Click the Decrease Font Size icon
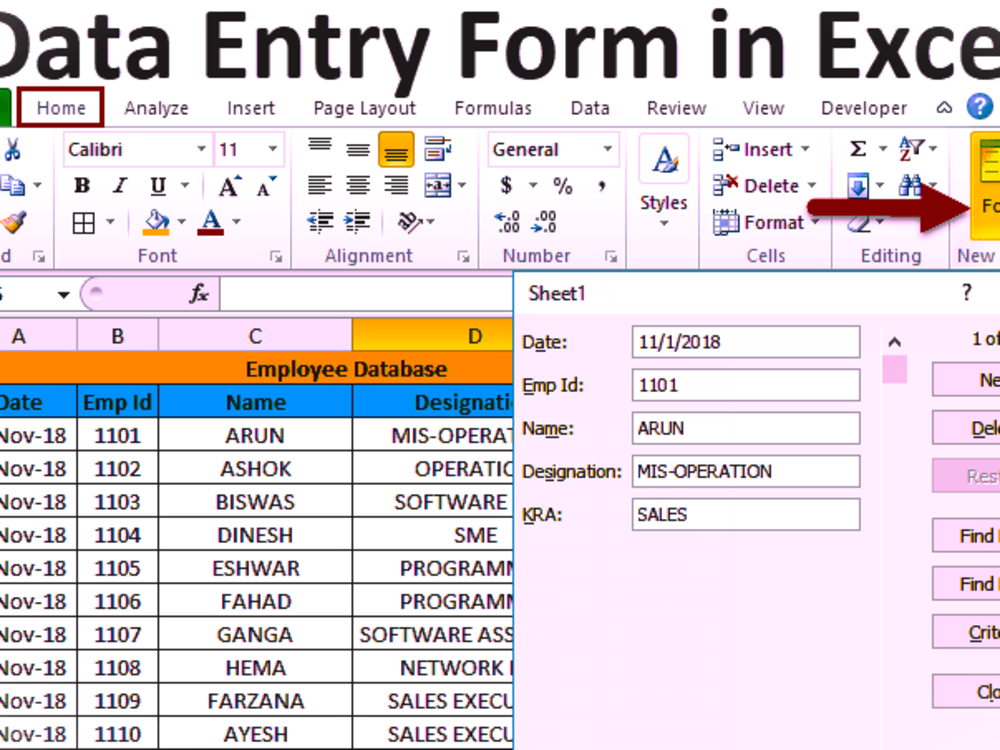 pyautogui.click(x=267, y=186)
